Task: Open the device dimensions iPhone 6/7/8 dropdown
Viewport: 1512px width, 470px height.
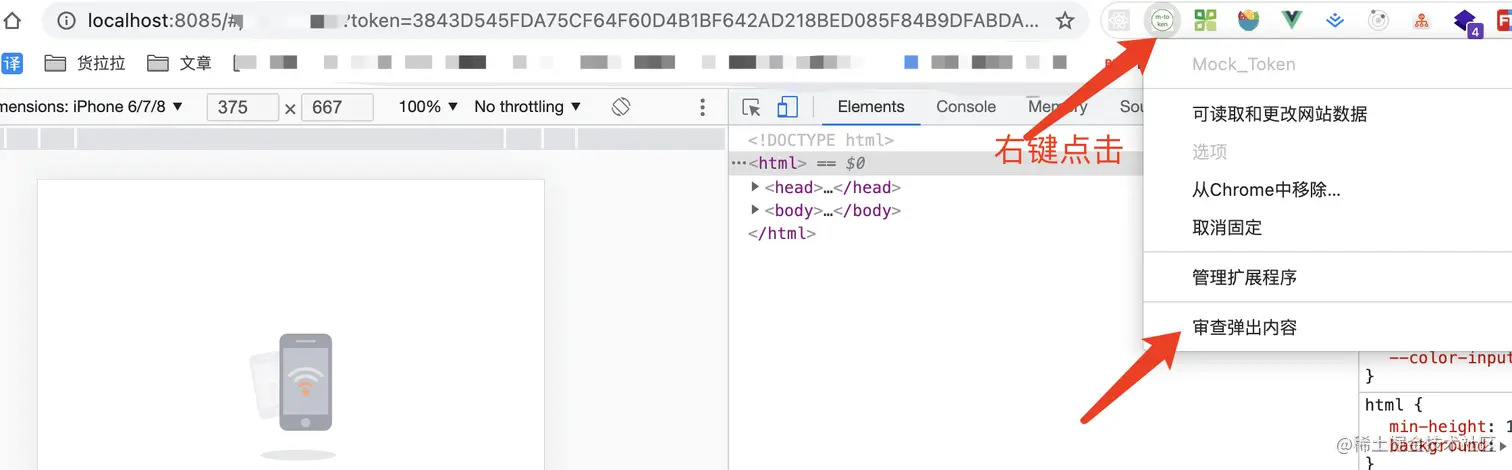Action: click(x=93, y=107)
